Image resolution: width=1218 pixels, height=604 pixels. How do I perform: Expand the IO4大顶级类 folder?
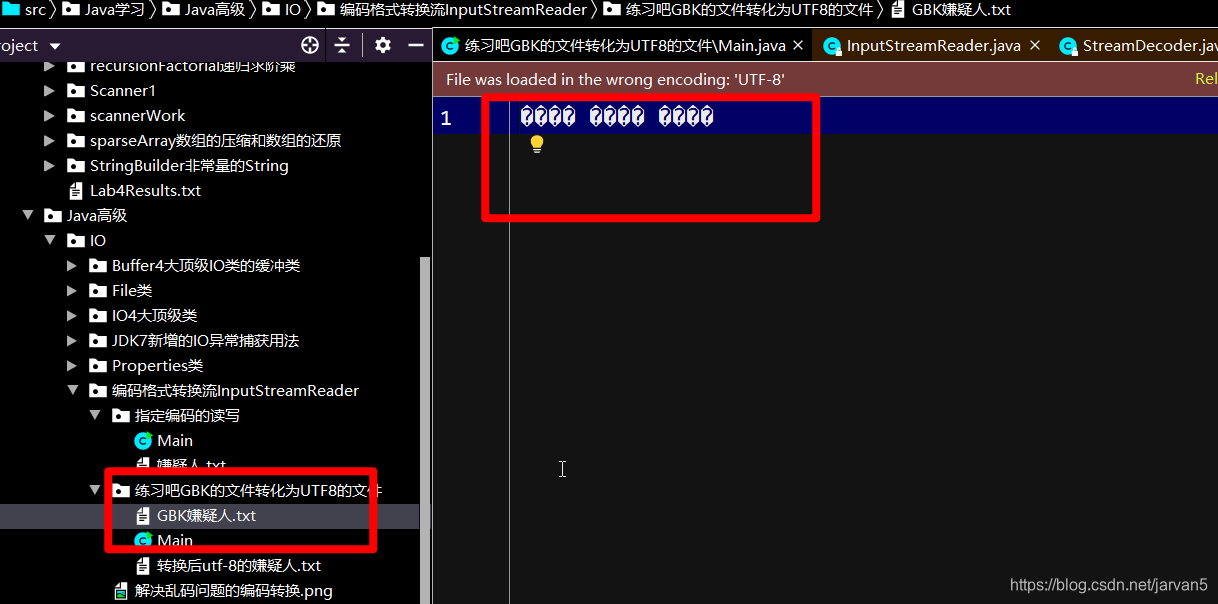coord(72,316)
